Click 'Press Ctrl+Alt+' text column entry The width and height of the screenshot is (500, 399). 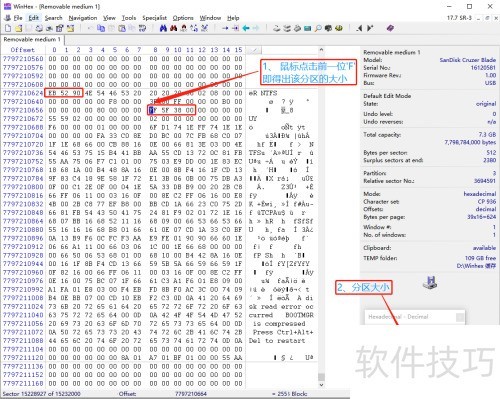pos(283,332)
